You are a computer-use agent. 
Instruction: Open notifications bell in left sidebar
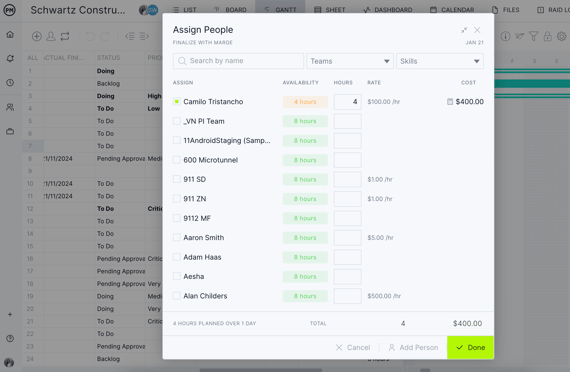(10, 58)
